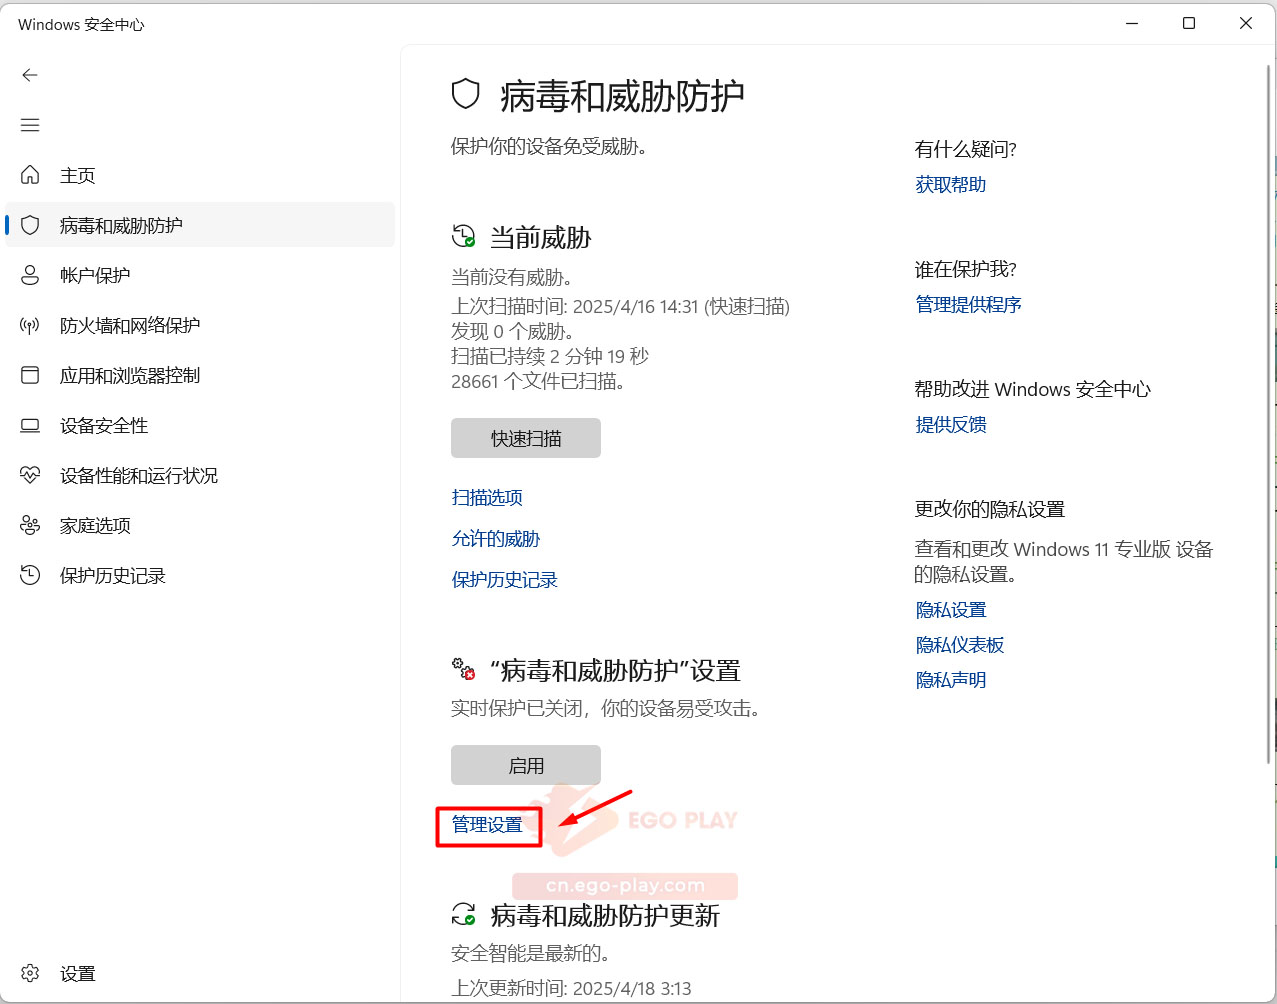Click the laptop icon for 设备安全性
1277x1004 pixels.
coord(30,425)
